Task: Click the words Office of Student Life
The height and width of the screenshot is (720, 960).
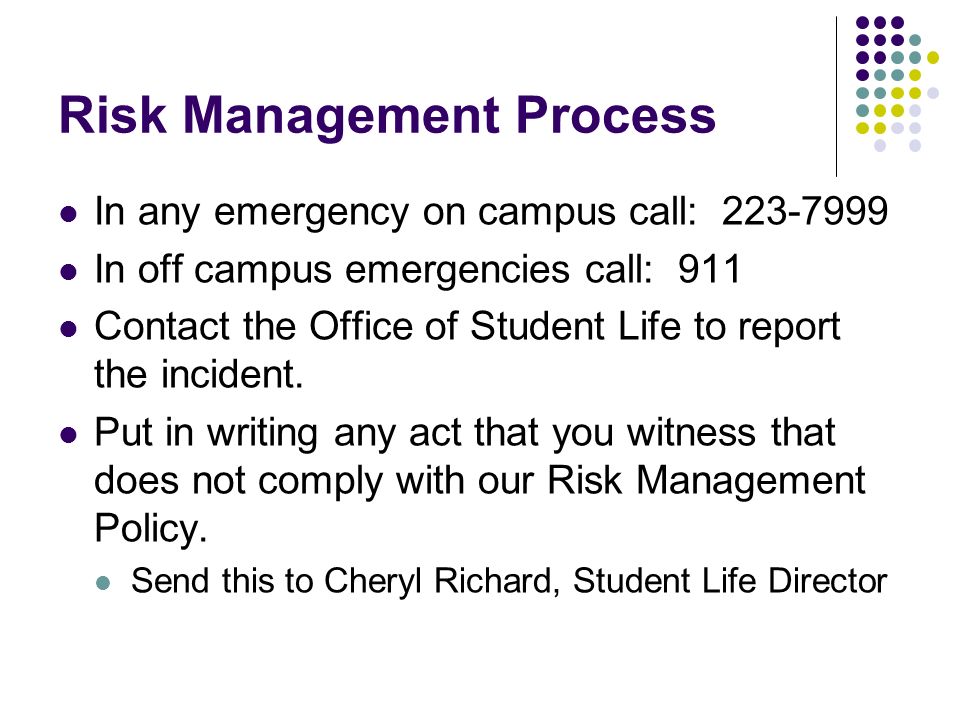Action: coord(495,326)
